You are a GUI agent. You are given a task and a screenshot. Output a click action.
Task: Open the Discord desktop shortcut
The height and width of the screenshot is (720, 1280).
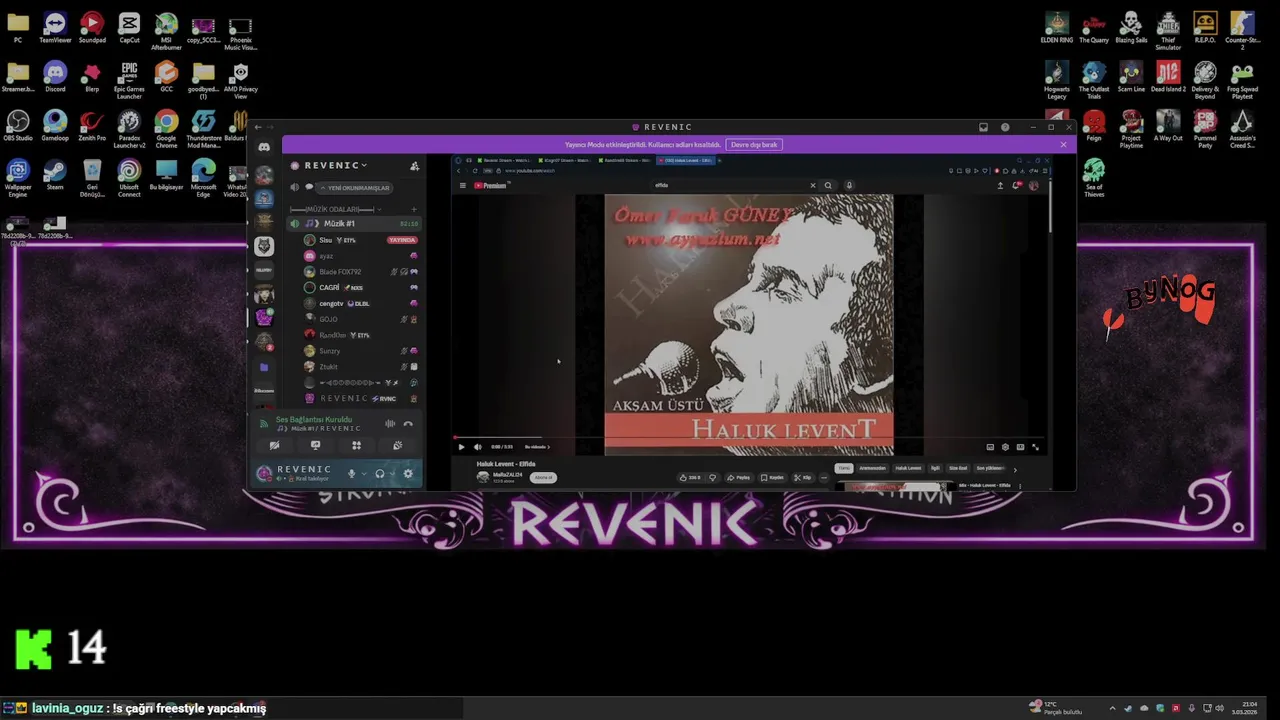pyautogui.click(x=55, y=76)
